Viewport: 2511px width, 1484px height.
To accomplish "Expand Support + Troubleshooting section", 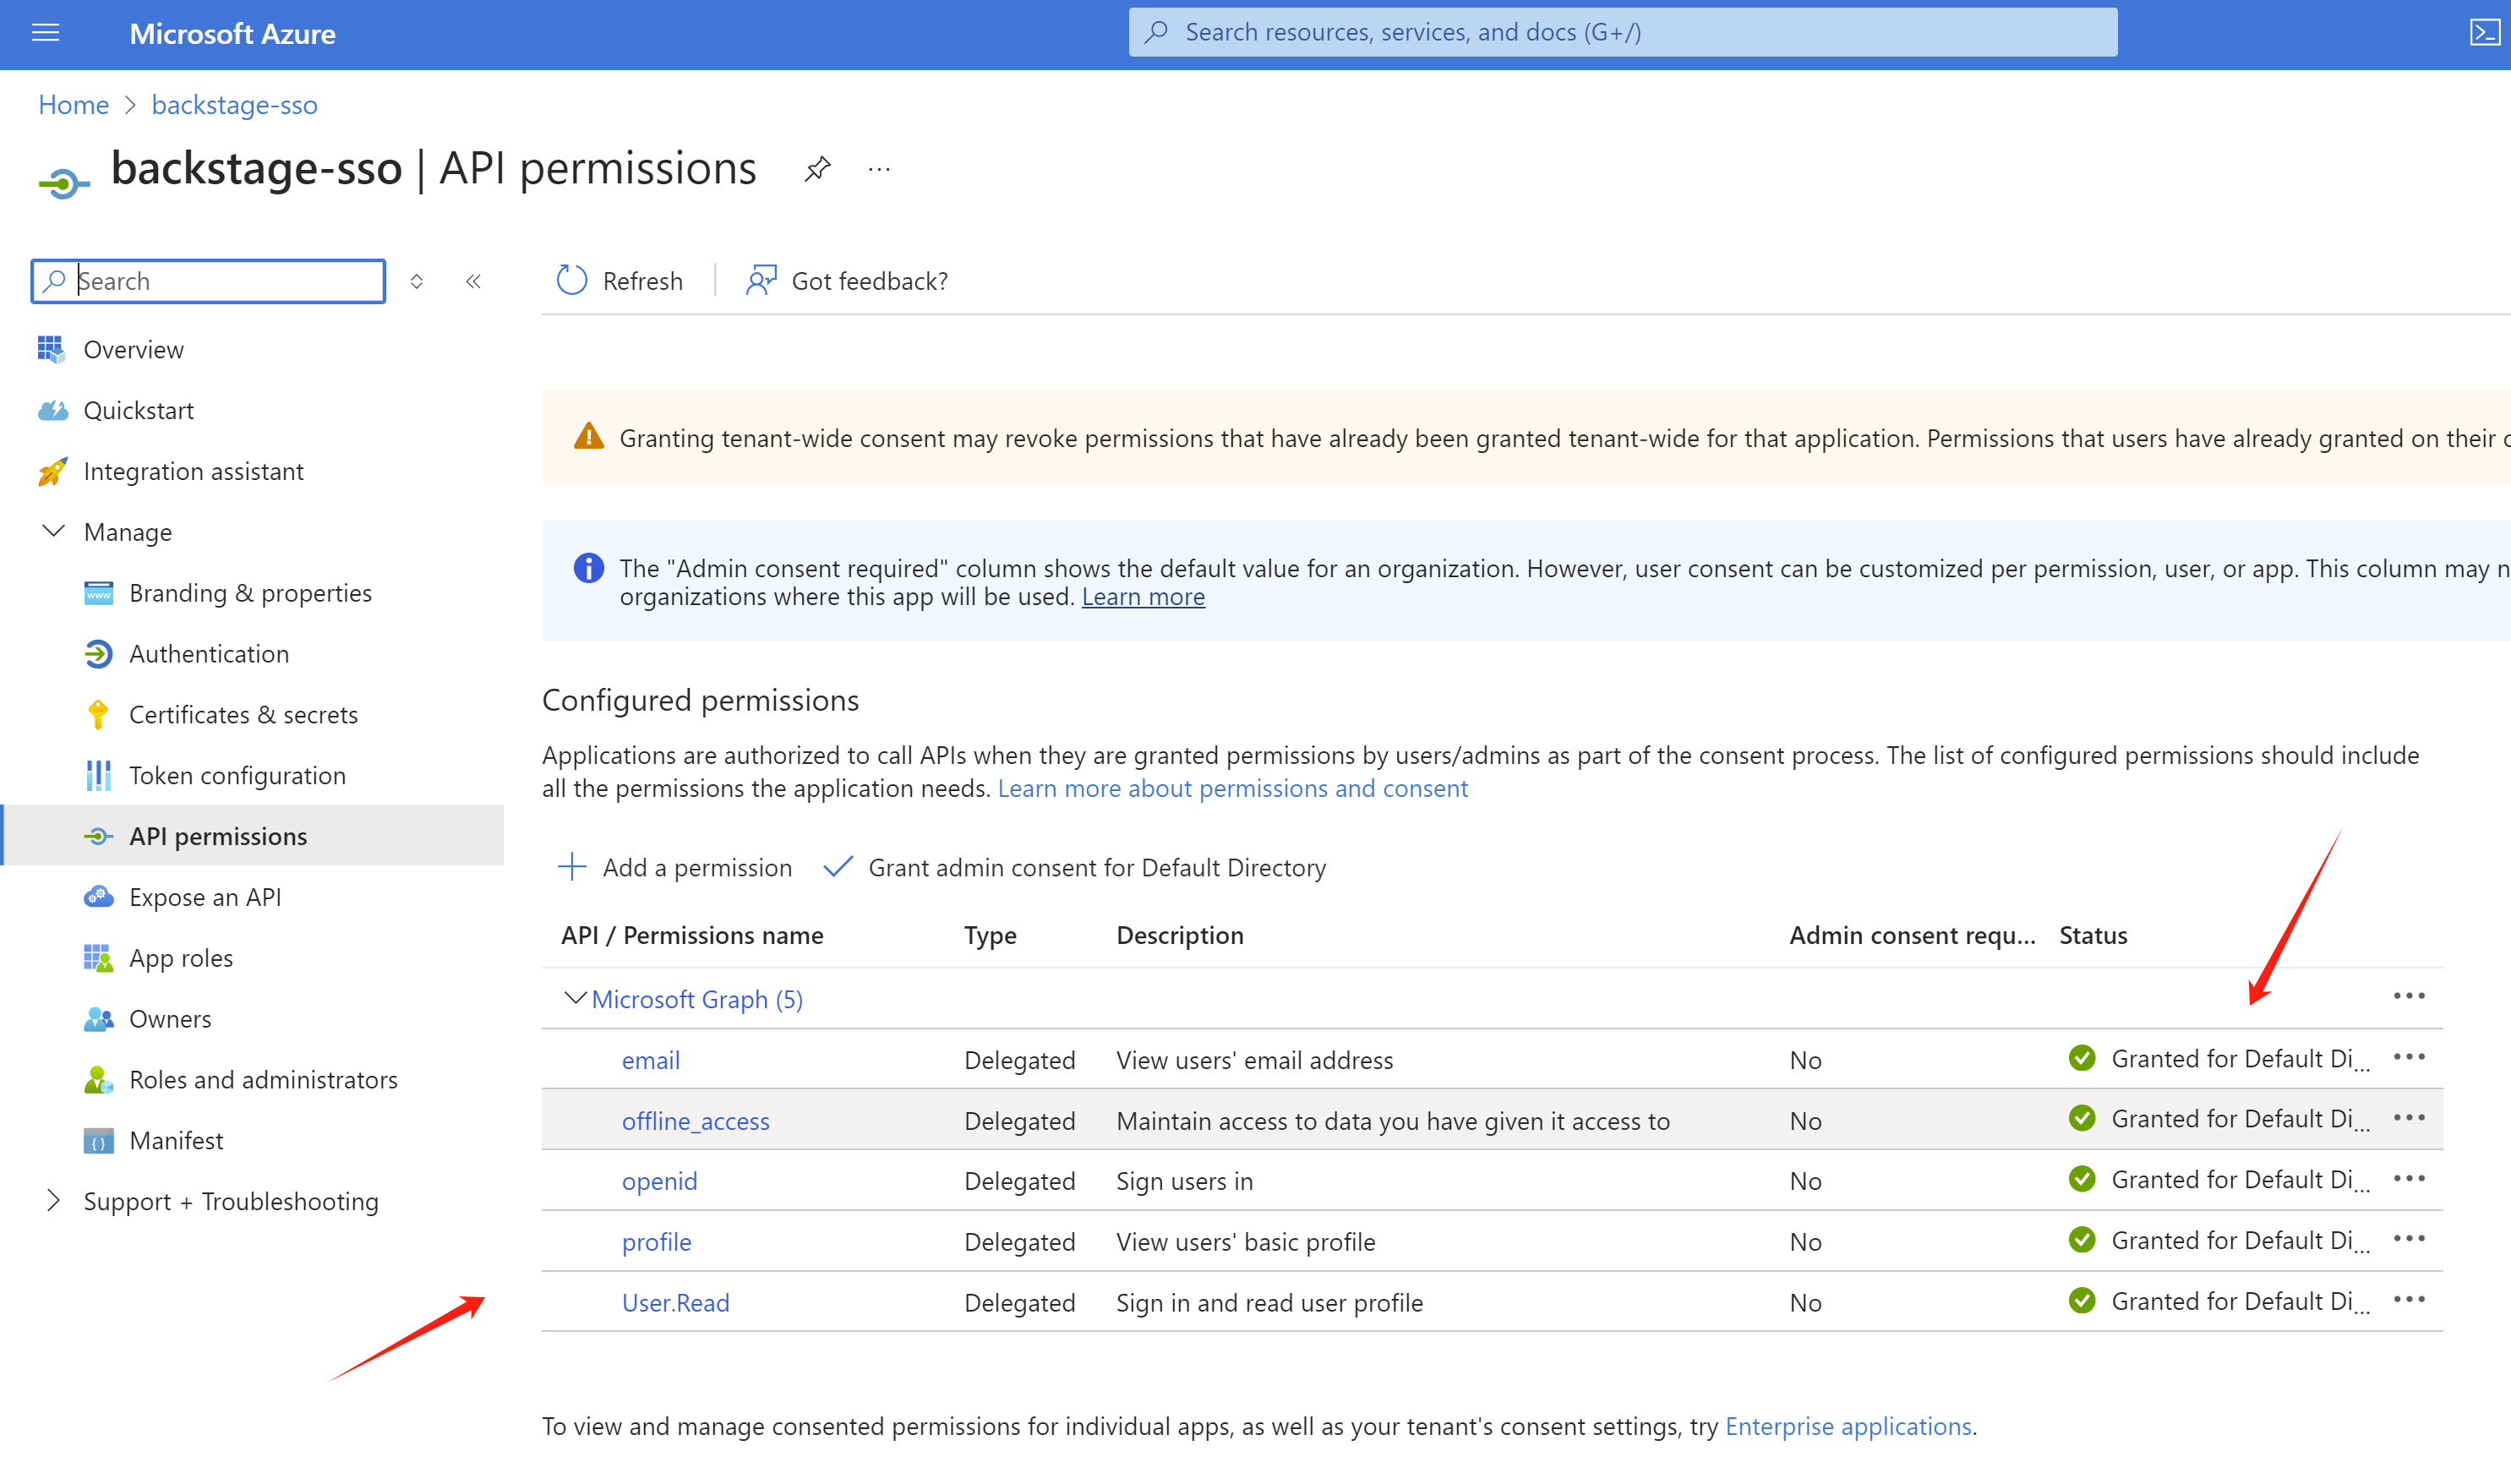I will [x=54, y=1200].
